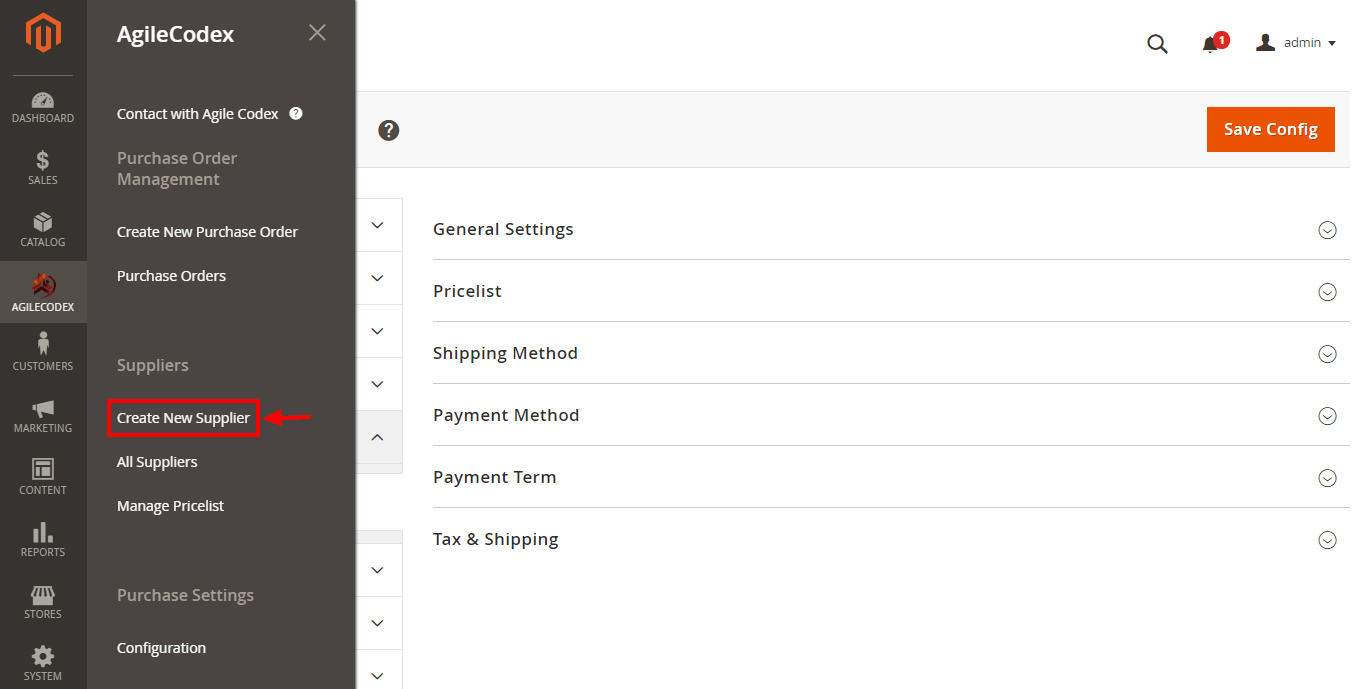Screen dimensions: 1361x689
Task: Click the search magnifier icon
Action: pyautogui.click(x=1157, y=44)
